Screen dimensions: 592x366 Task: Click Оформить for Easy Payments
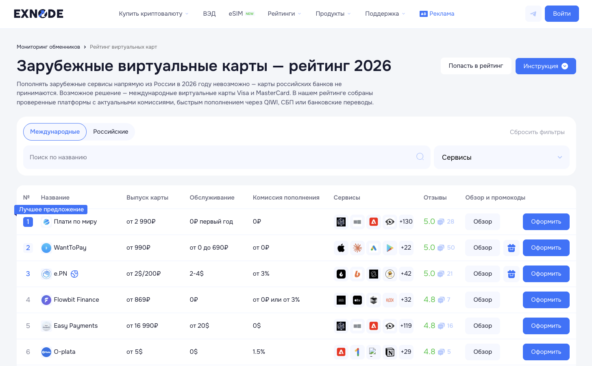546,326
